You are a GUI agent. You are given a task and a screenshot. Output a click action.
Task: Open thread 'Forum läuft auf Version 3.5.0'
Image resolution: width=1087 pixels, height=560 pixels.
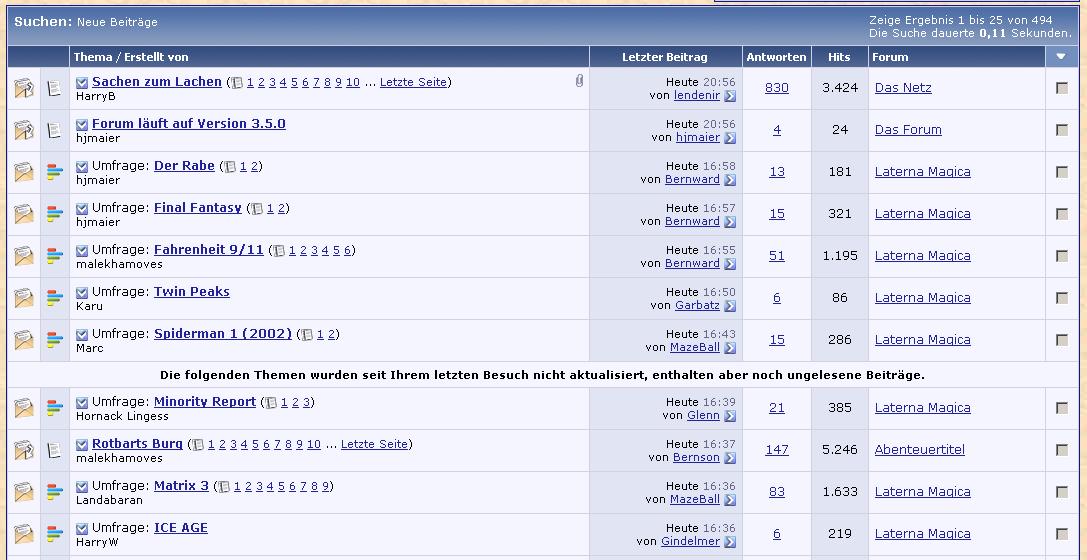point(188,124)
